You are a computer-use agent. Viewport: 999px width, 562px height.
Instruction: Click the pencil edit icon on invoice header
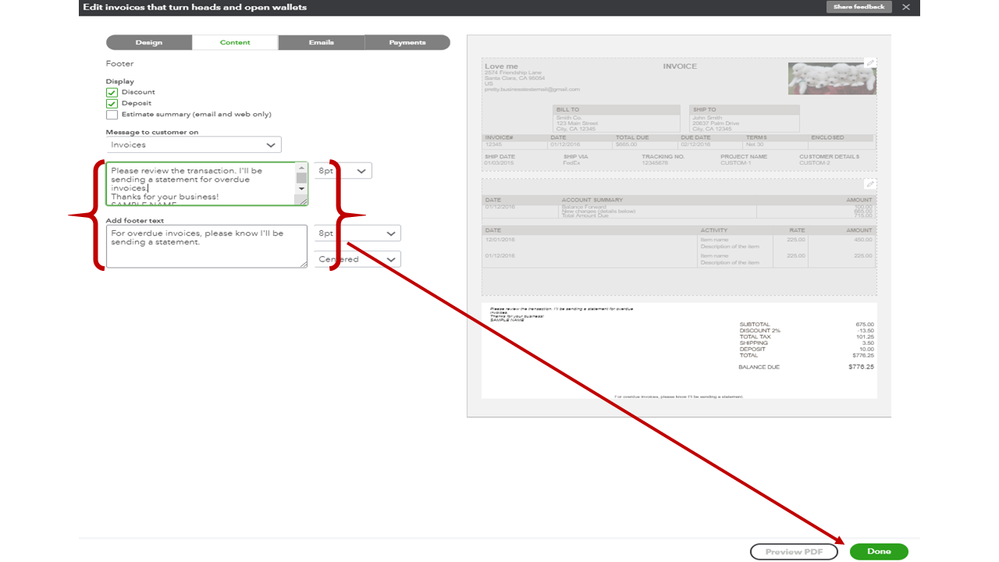pyautogui.click(x=870, y=62)
